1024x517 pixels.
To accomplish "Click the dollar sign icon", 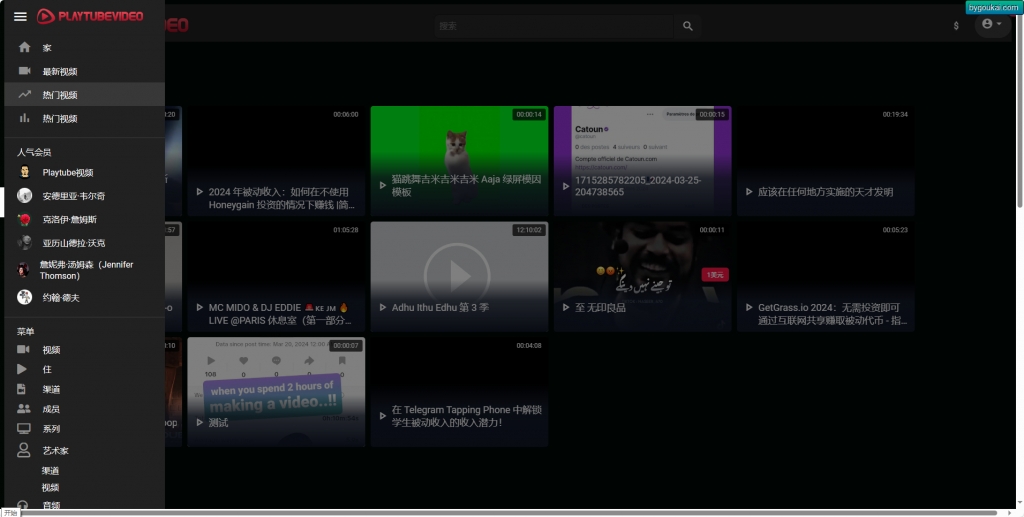I will pyautogui.click(x=956, y=26).
